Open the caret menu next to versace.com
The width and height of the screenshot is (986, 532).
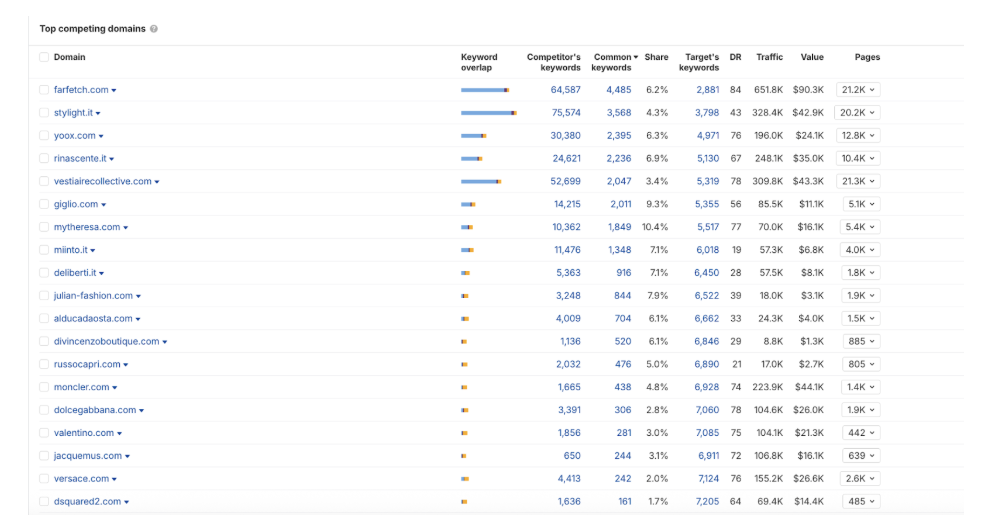115,480
